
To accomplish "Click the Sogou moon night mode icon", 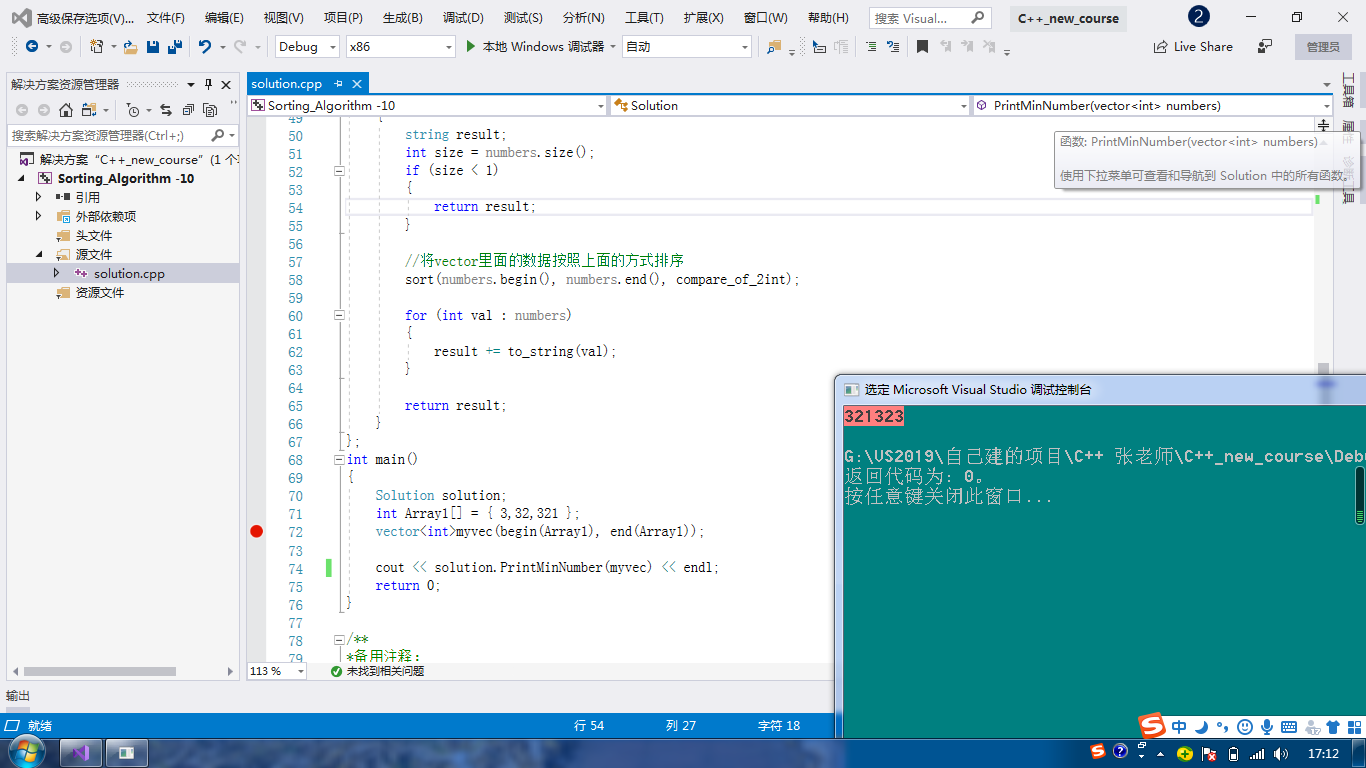I will (x=1202, y=727).
